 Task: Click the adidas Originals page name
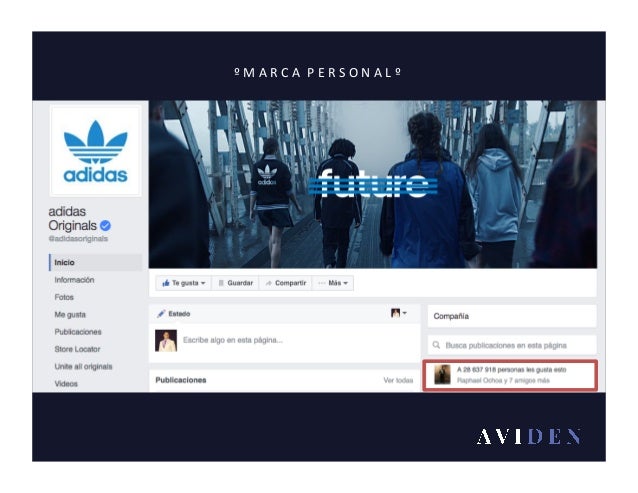(73, 218)
